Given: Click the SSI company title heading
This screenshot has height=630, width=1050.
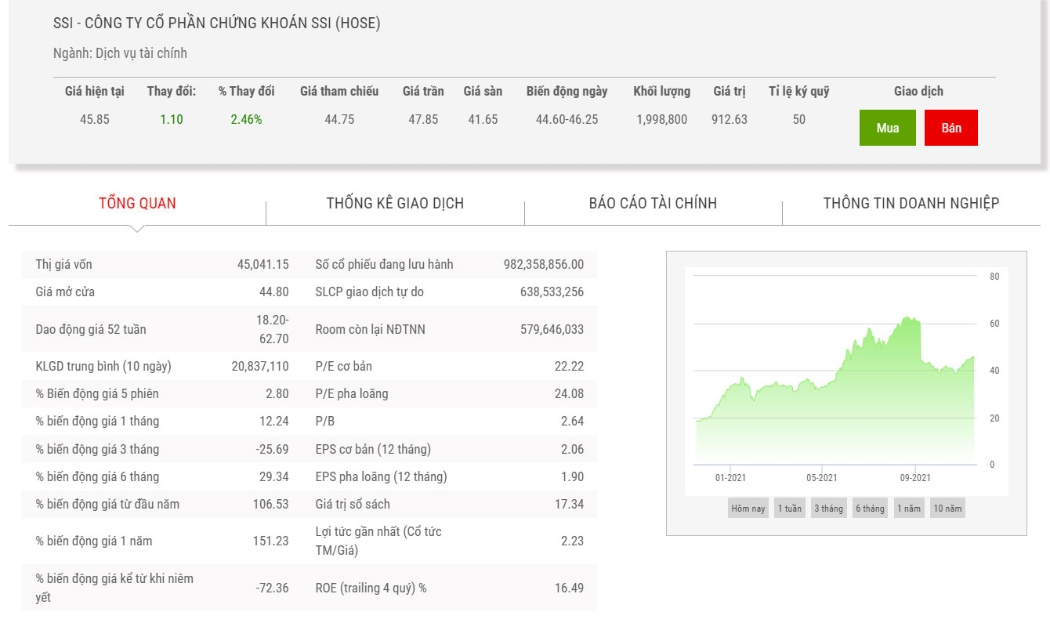Looking at the screenshot, I should pyautogui.click(x=216, y=23).
